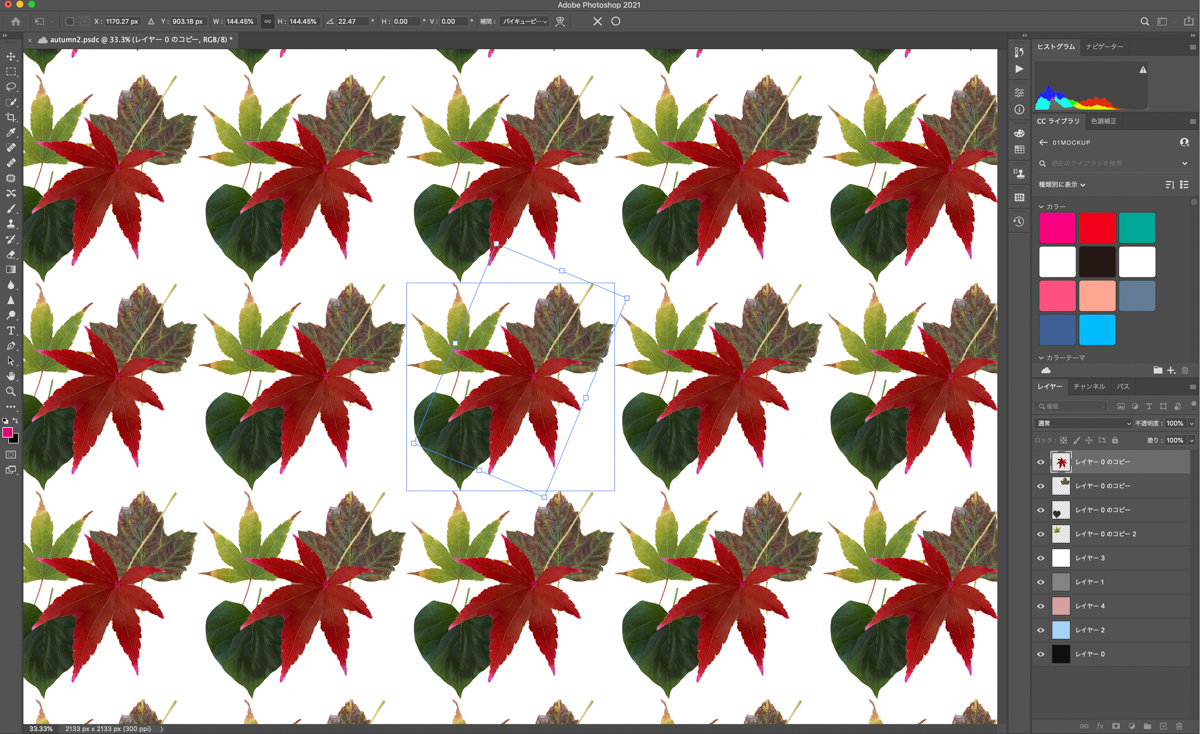Hide the レイヤー 3 layer

(x=1040, y=558)
